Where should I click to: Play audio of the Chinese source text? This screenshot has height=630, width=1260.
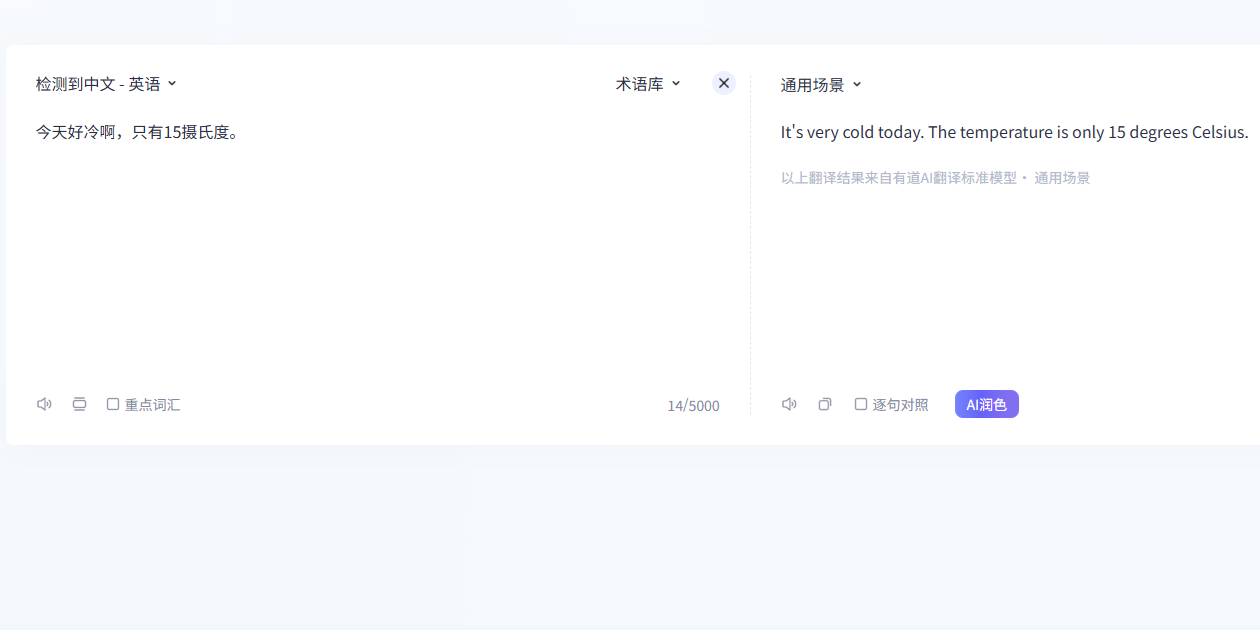click(44, 404)
